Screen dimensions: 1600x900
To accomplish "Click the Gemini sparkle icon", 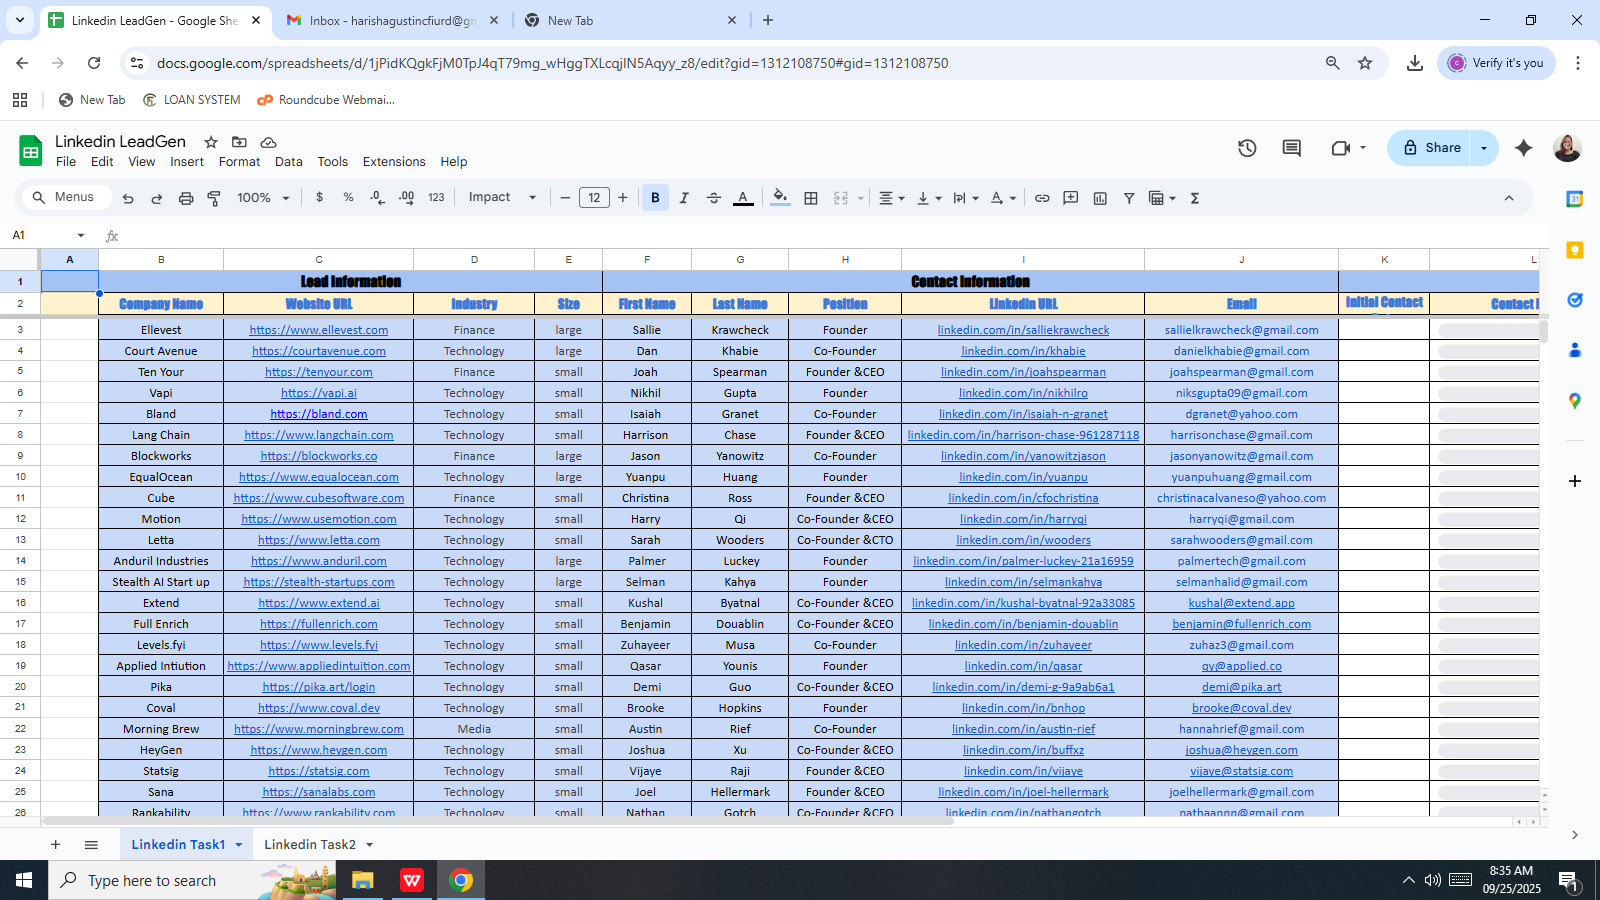I will [1523, 148].
